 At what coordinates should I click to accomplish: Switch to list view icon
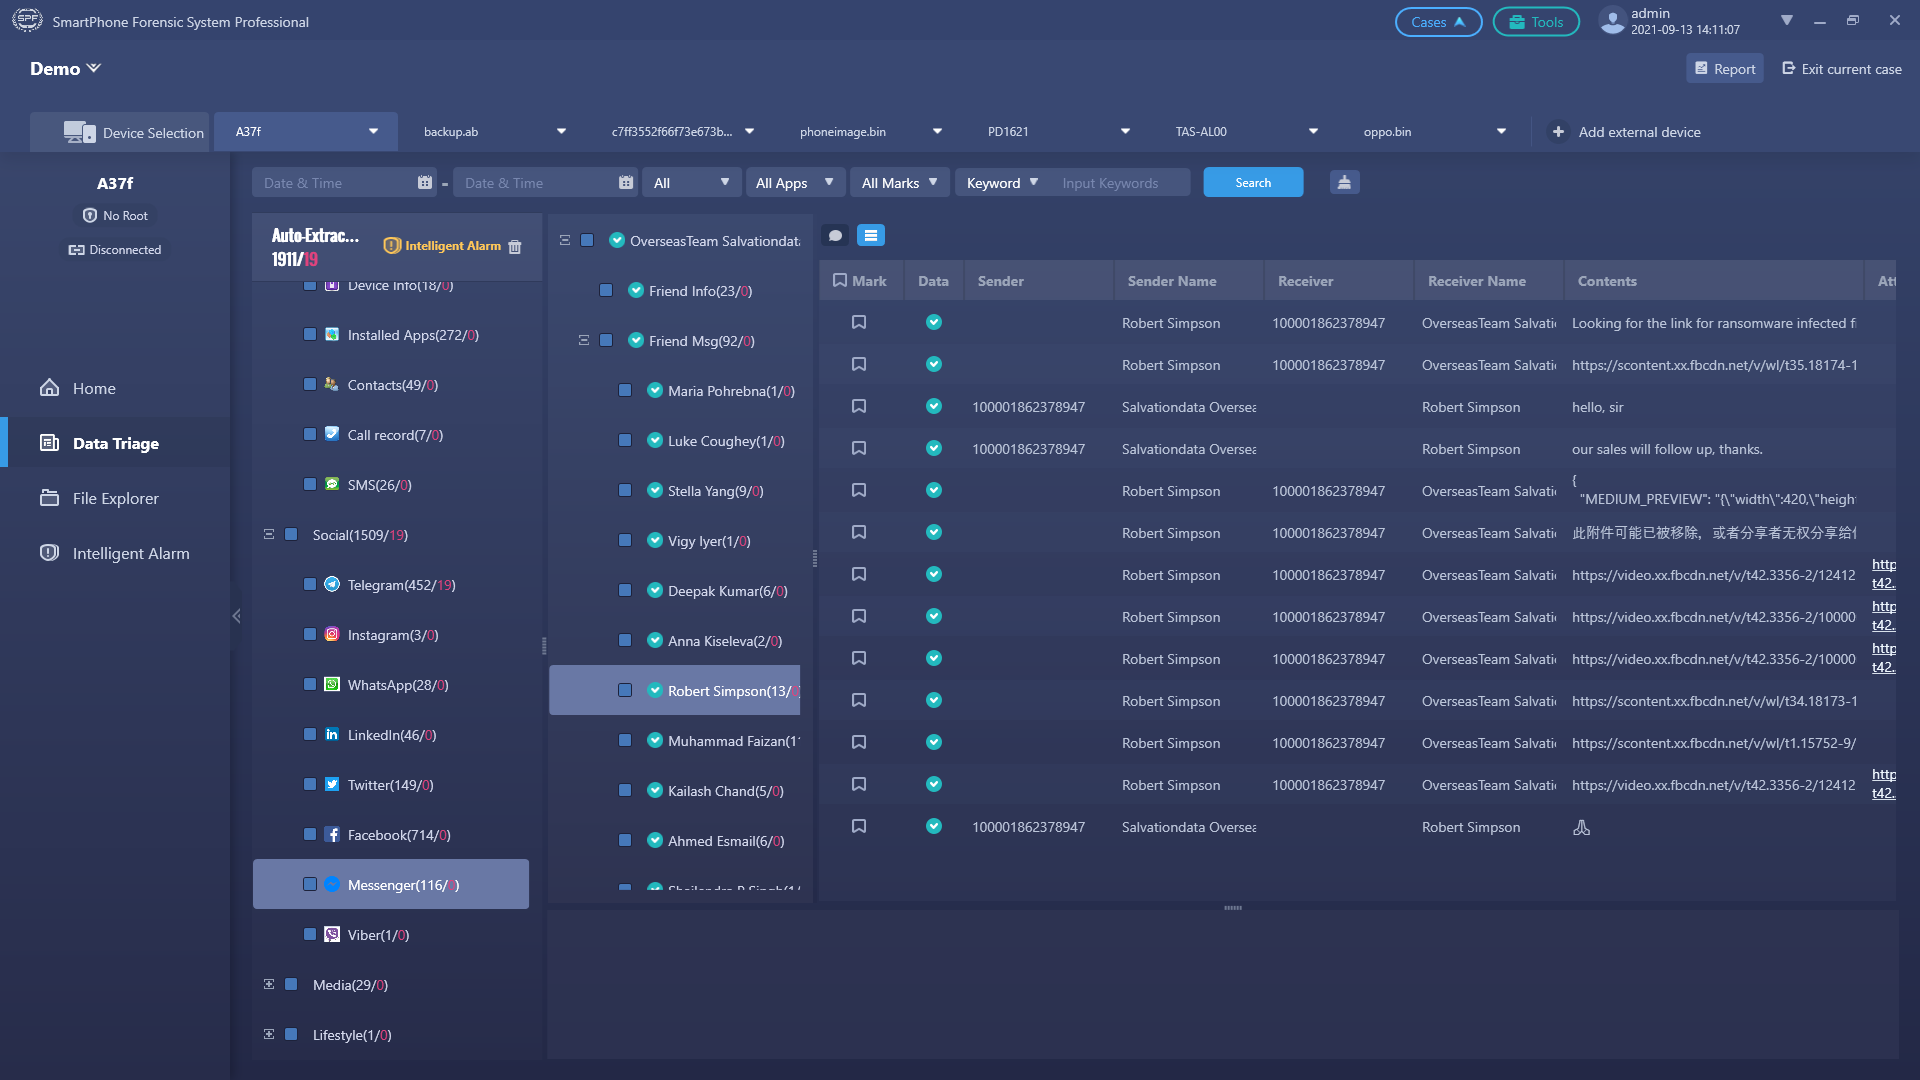(x=871, y=236)
